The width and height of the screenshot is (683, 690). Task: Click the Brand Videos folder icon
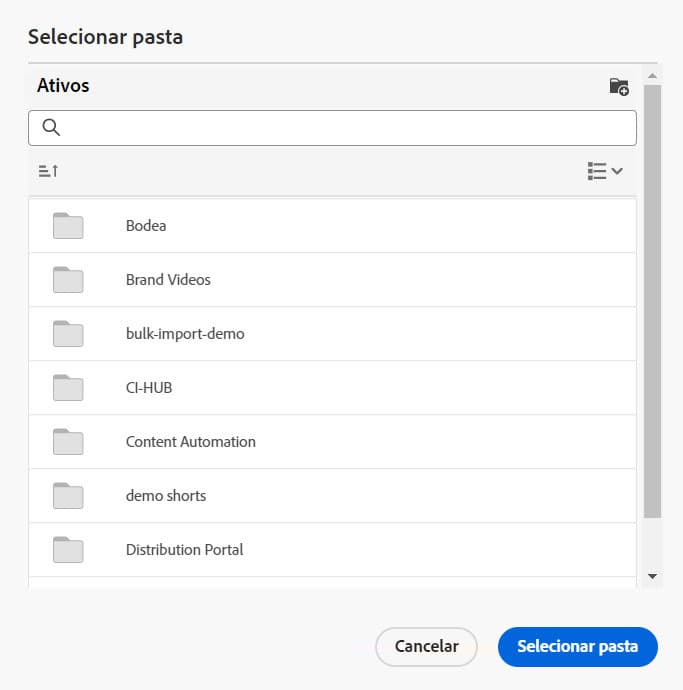point(68,280)
